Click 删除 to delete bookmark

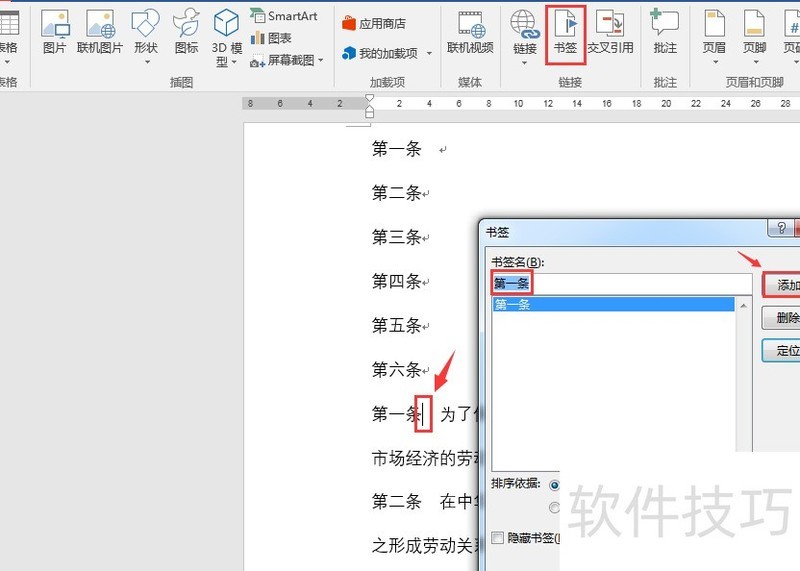pyautogui.click(x=781, y=318)
